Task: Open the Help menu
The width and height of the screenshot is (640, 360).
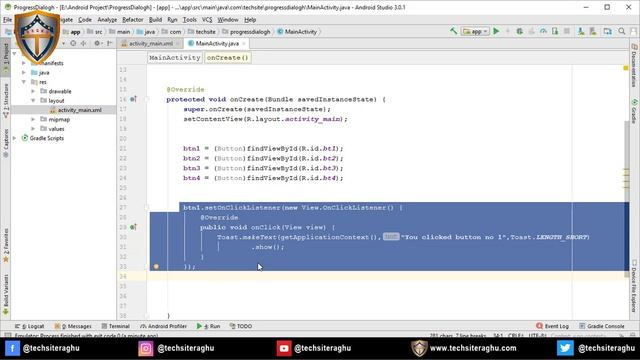Action: pos(250,20)
